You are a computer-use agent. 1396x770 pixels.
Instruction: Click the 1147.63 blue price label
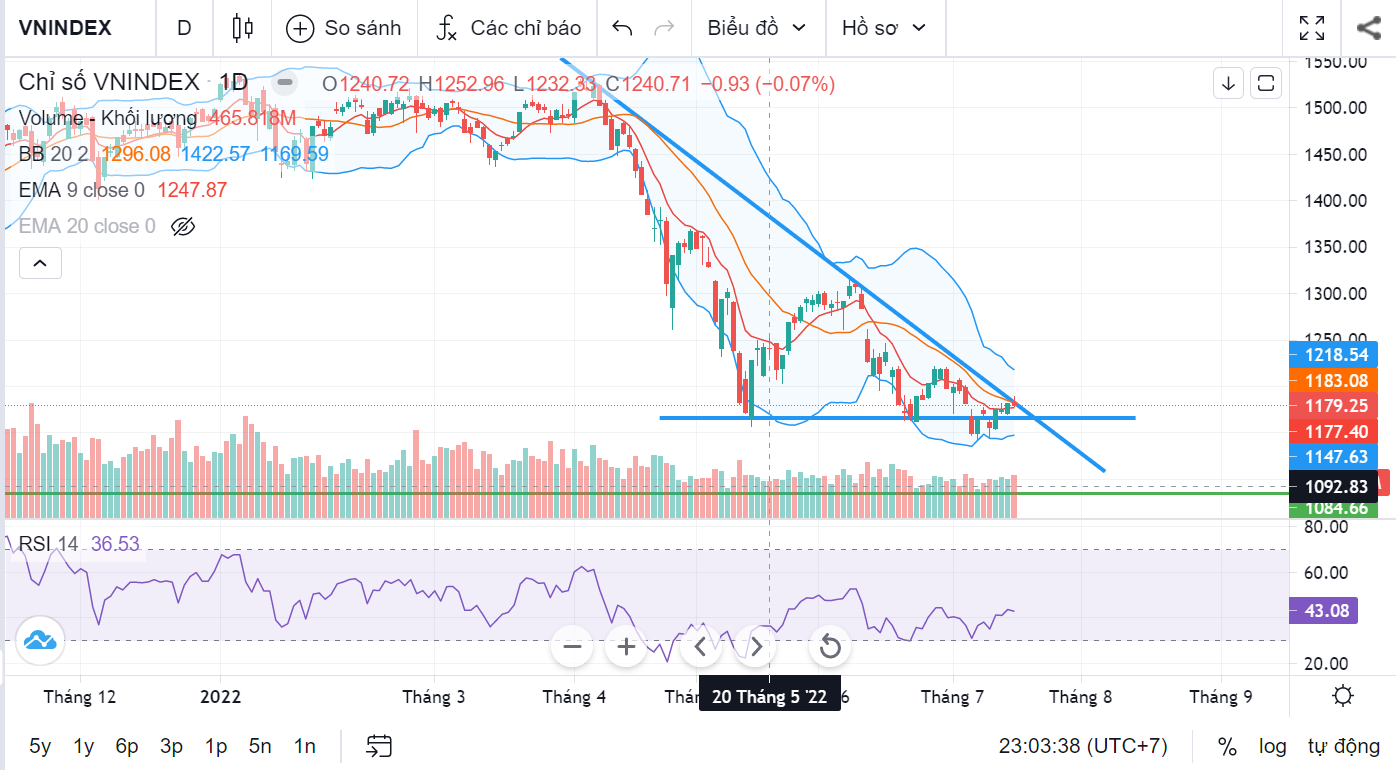click(1334, 457)
